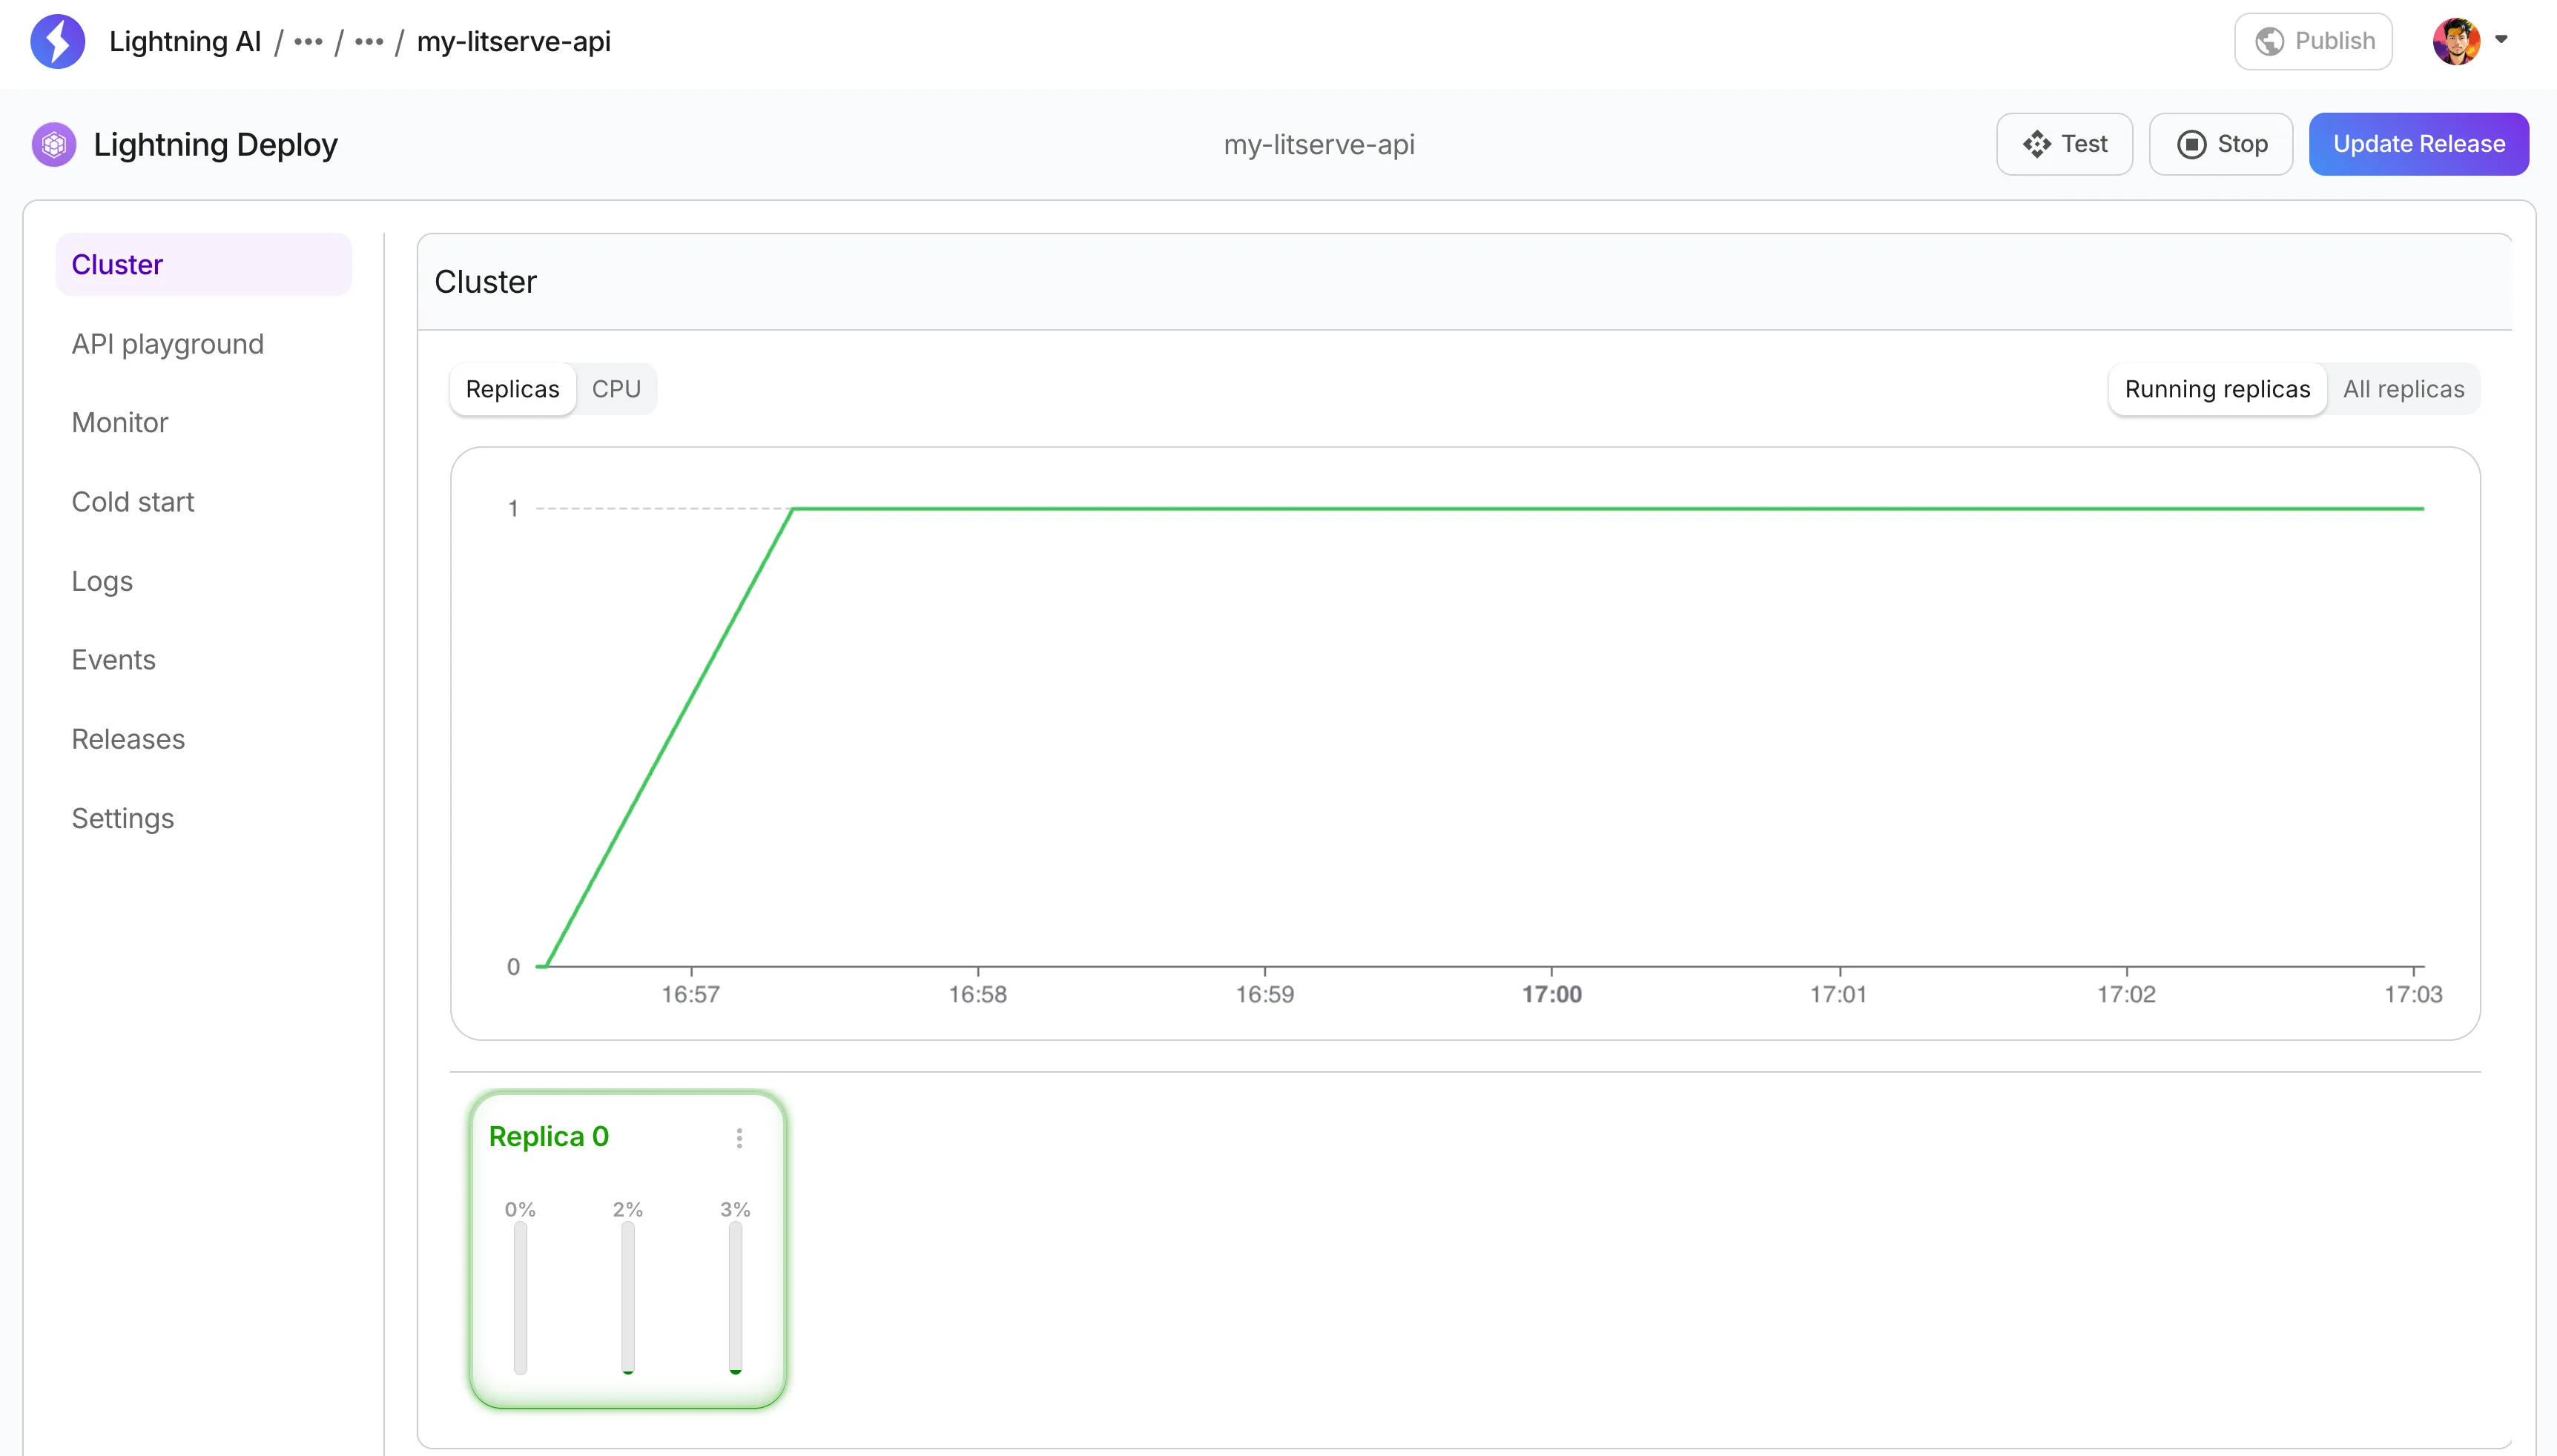
Task: Click Update Release button
Action: (2418, 144)
